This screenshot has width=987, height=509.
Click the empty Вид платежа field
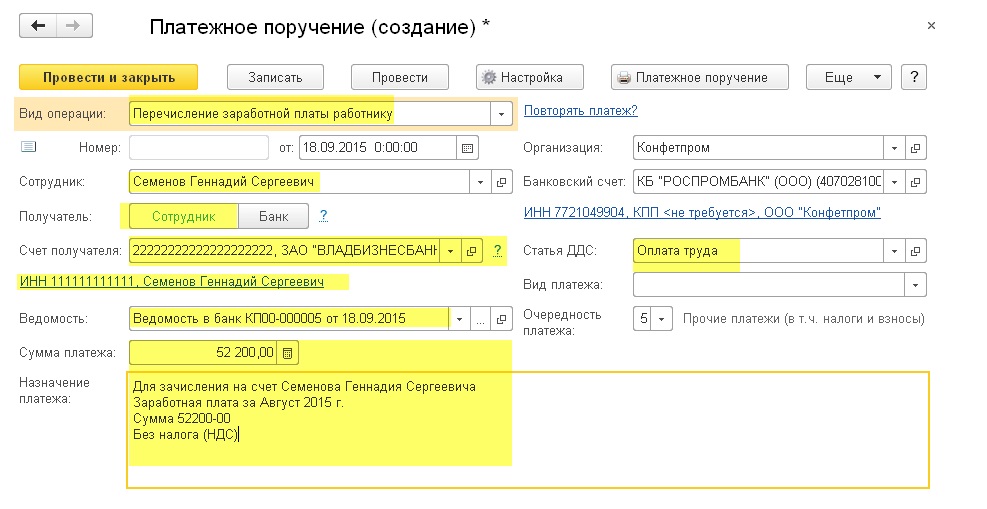[x=769, y=285]
